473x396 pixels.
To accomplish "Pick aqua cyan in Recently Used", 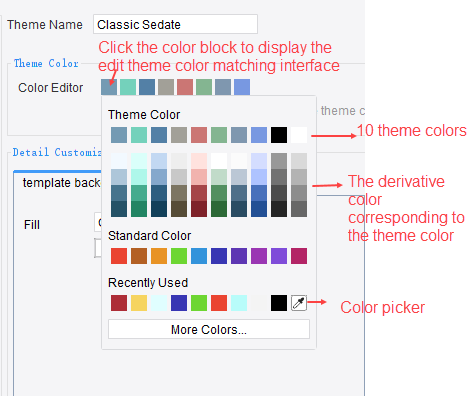I will pyautogui.click(x=239, y=303).
